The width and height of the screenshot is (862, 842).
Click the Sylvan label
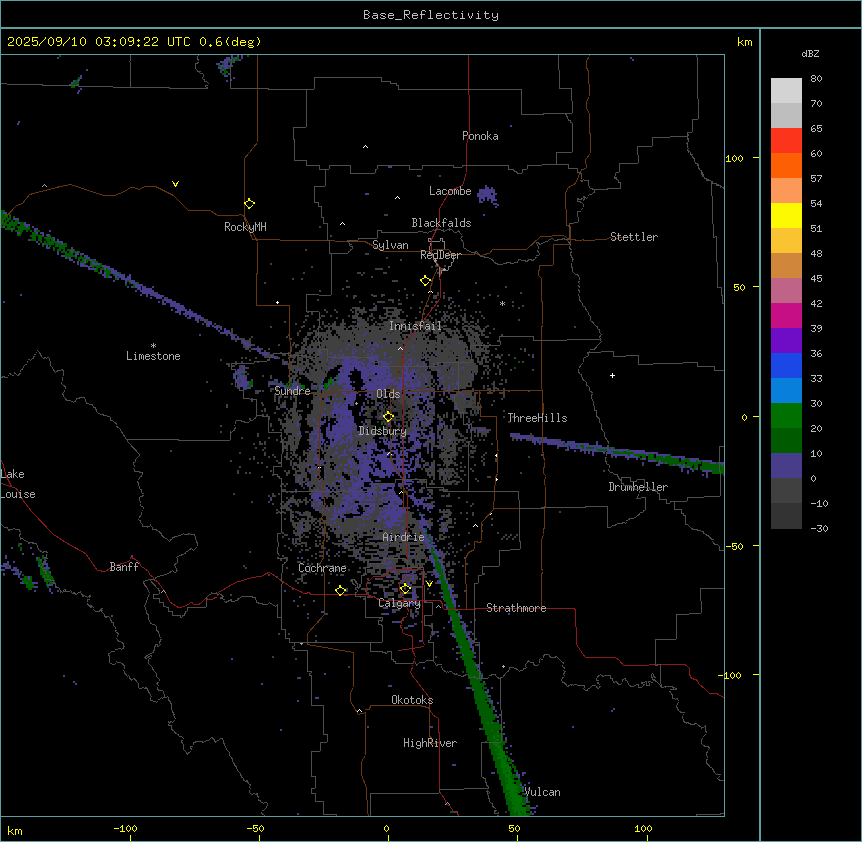pos(390,245)
